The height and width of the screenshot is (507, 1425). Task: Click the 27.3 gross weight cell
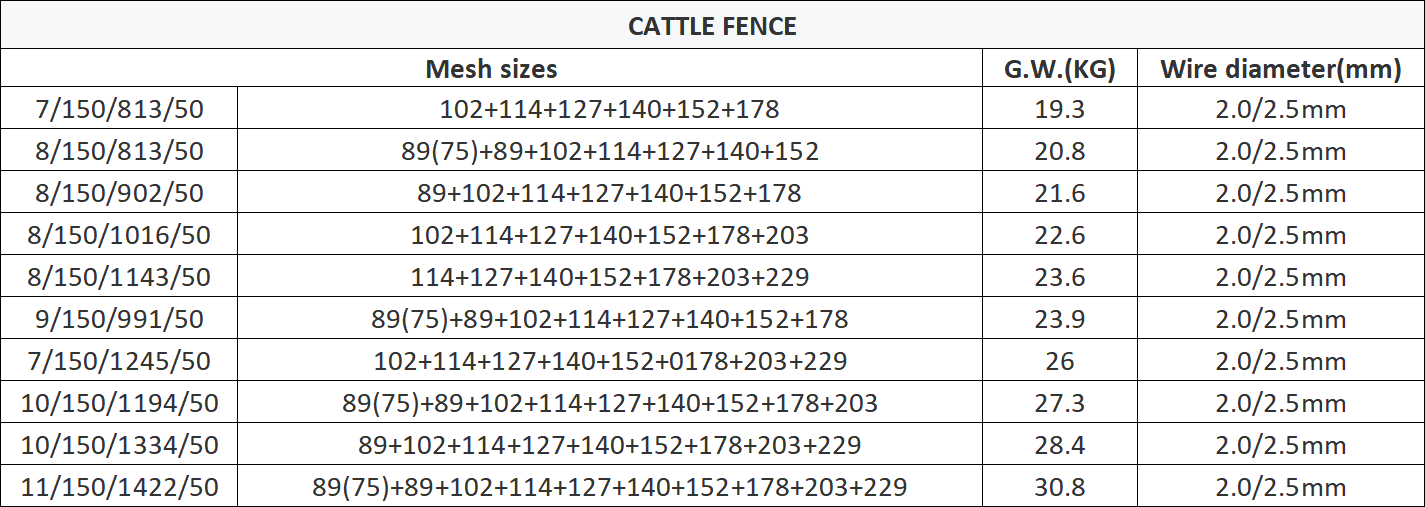[x=1059, y=402]
